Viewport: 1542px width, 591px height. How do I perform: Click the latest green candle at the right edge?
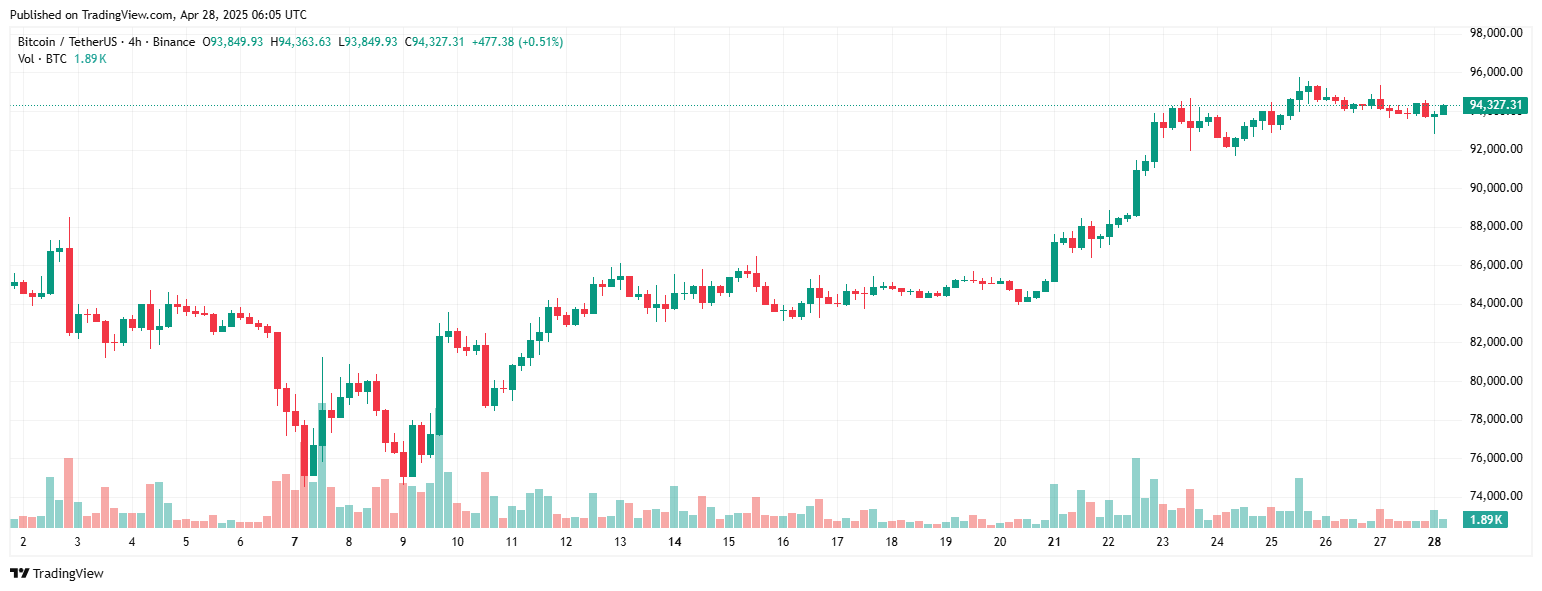click(1443, 109)
